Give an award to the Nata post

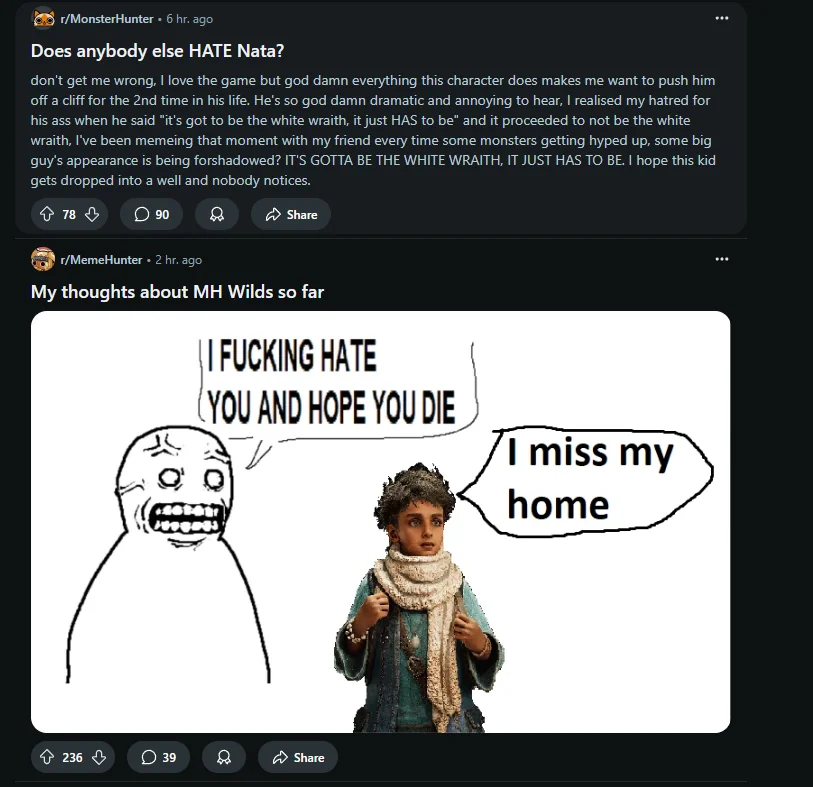click(217, 214)
